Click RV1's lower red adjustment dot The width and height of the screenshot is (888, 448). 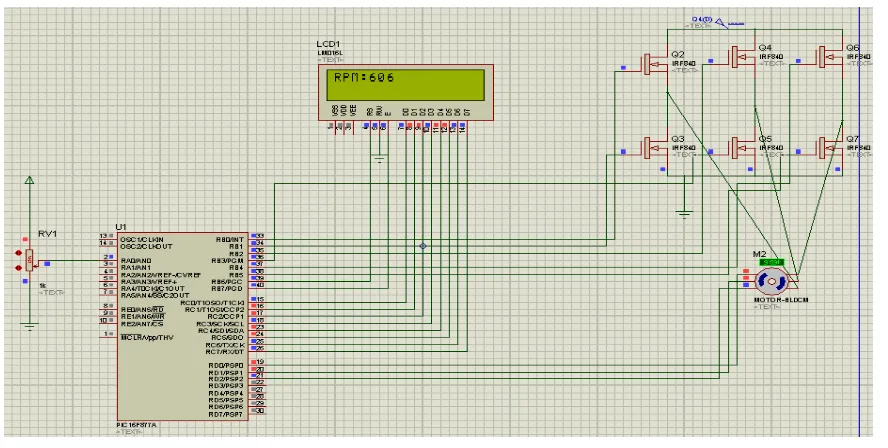pyautogui.click(x=19, y=267)
